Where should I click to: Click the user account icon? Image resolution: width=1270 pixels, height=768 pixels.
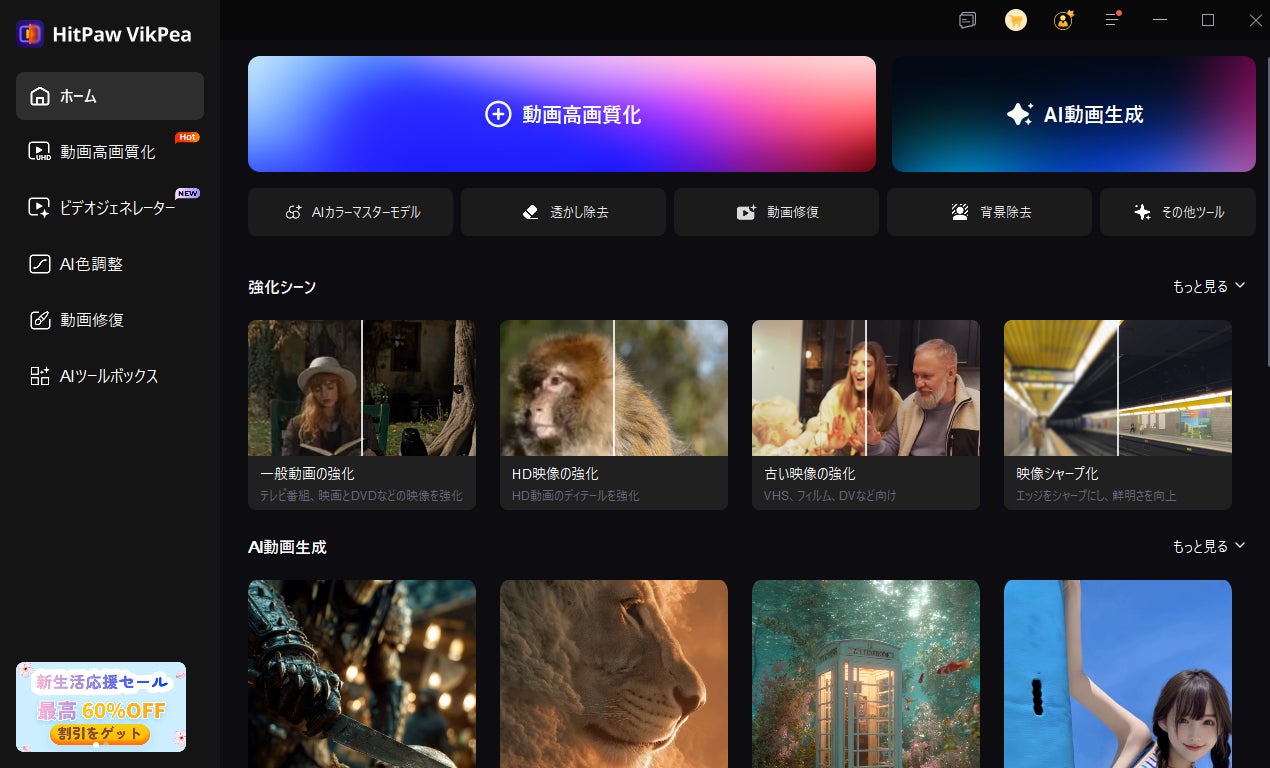coord(1064,20)
